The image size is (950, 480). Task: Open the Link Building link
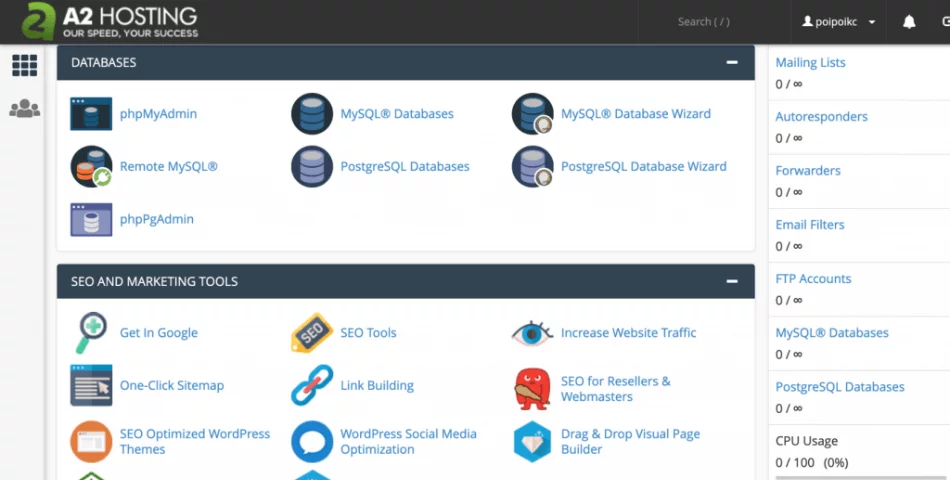(377, 385)
